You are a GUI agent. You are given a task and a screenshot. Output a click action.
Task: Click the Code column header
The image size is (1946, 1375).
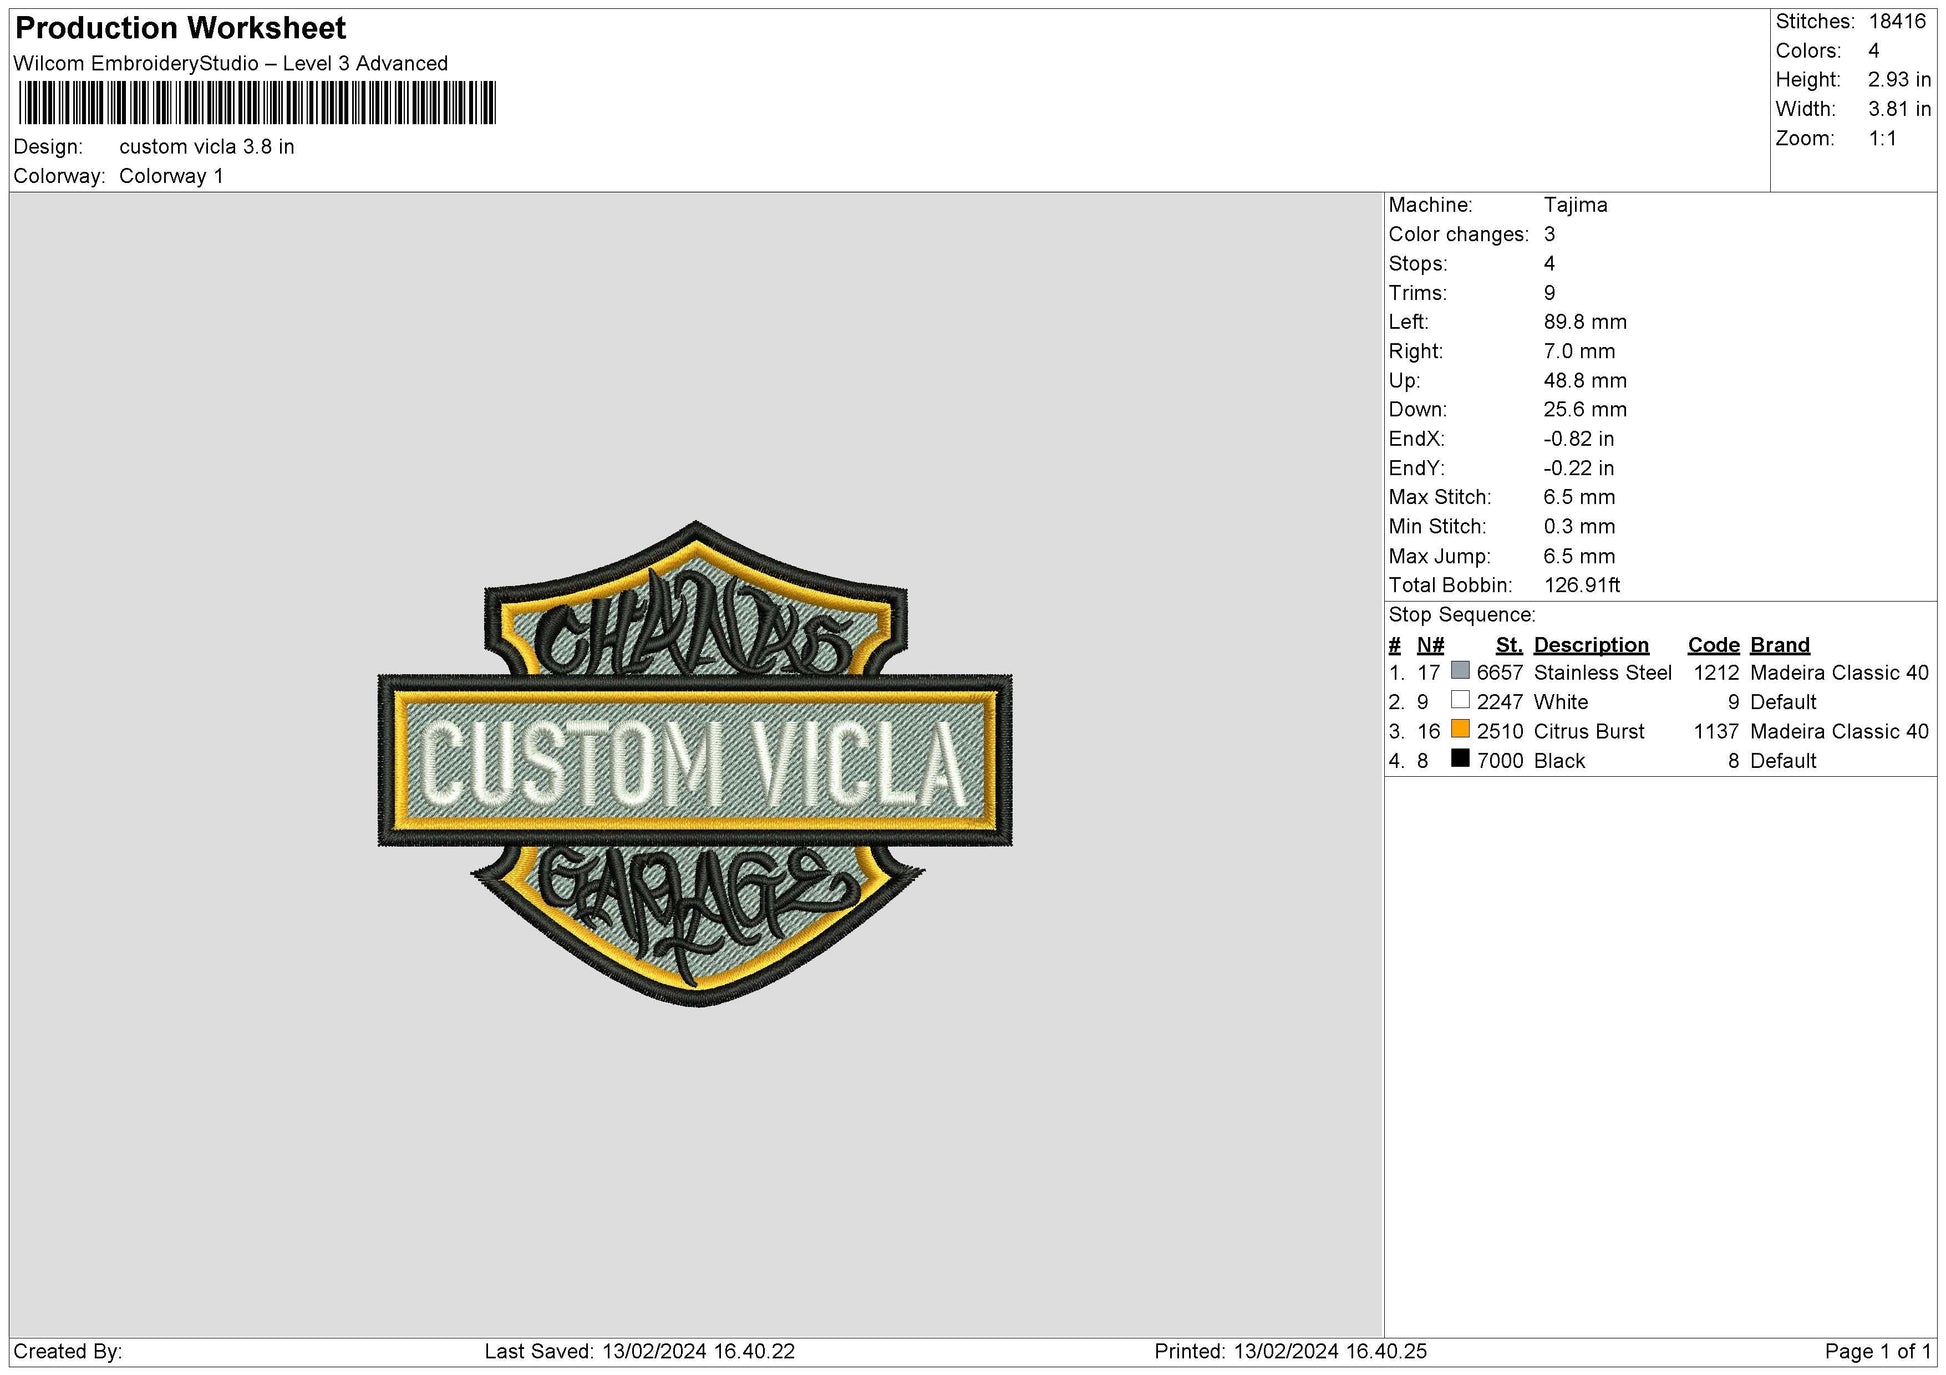pos(1714,644)
